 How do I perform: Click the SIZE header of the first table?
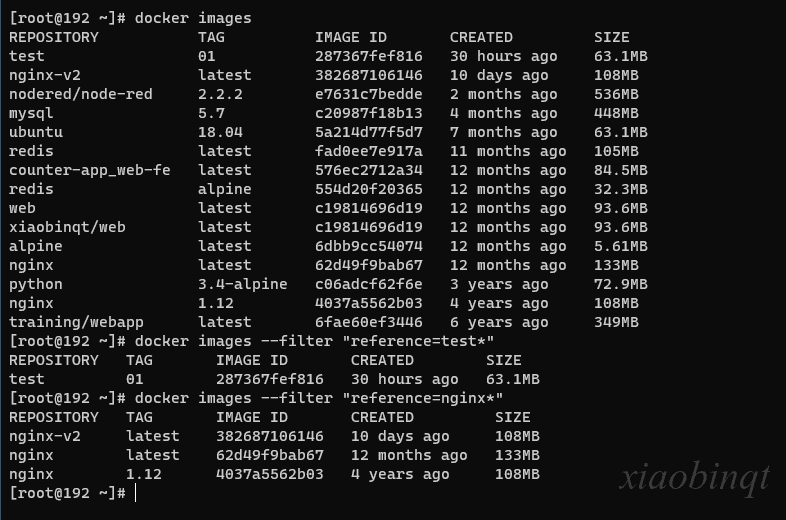tap(612, 37)
